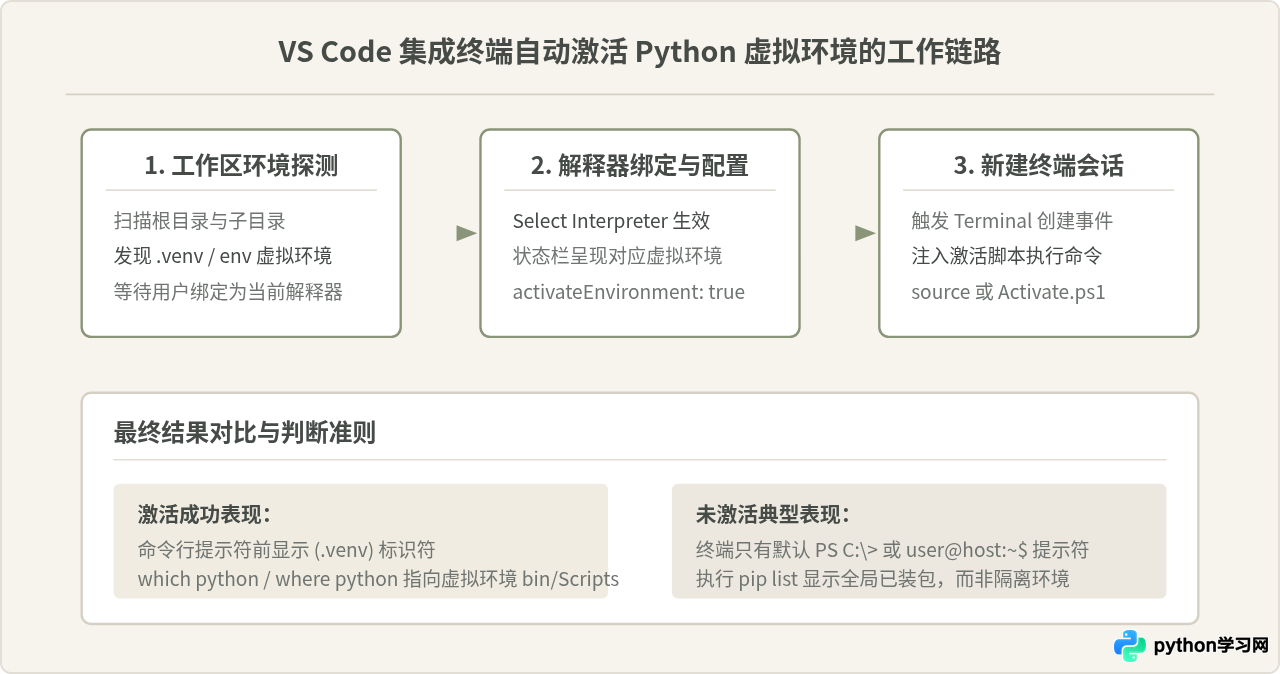Viewport: 1280px width, 674px height.
Task: Click the Python logo icon
Action: [x=1130, y=646]
